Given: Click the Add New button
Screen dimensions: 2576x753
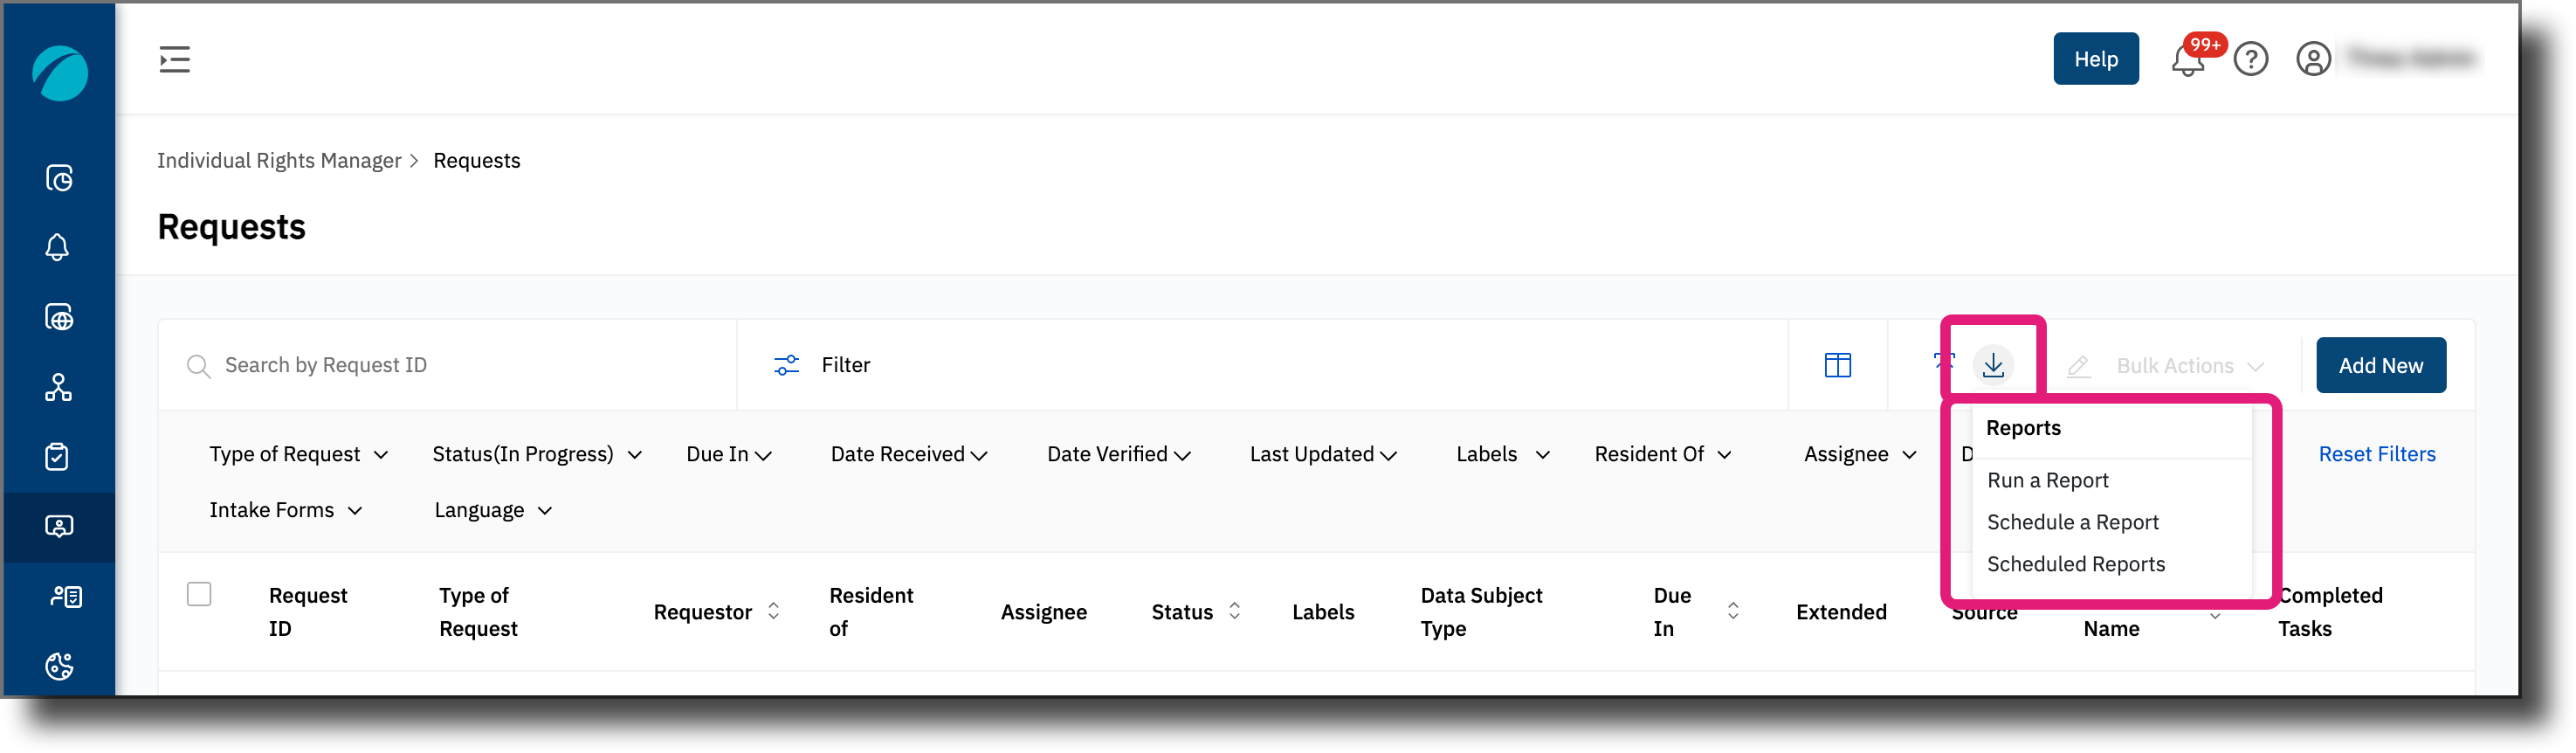Looking at the screenshot, I should [x=2380, y=366].
